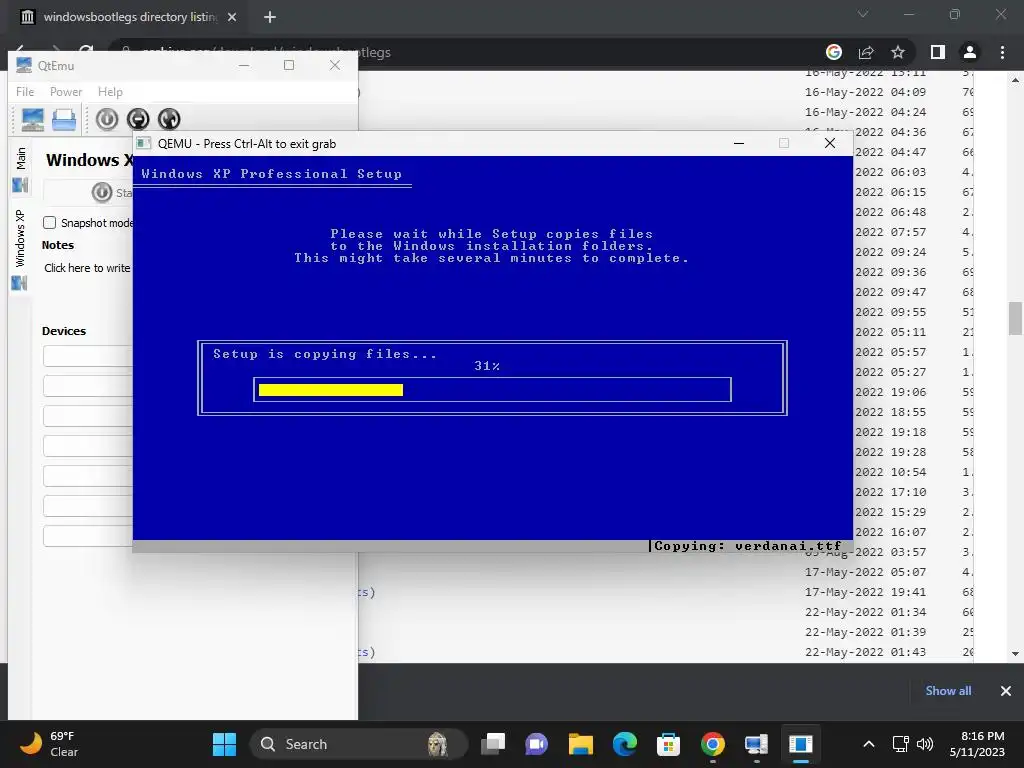Click the share page icon in Chrome
This screenshot has height=768, width=1024.
866,52
